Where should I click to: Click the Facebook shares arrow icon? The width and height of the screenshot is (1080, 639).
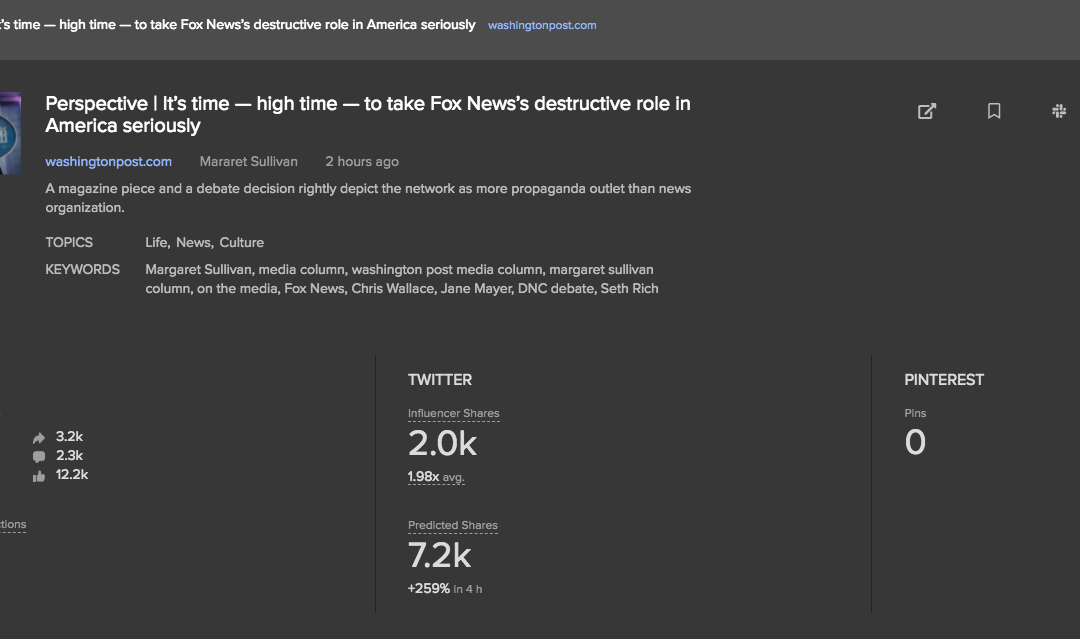pos(39,437)
